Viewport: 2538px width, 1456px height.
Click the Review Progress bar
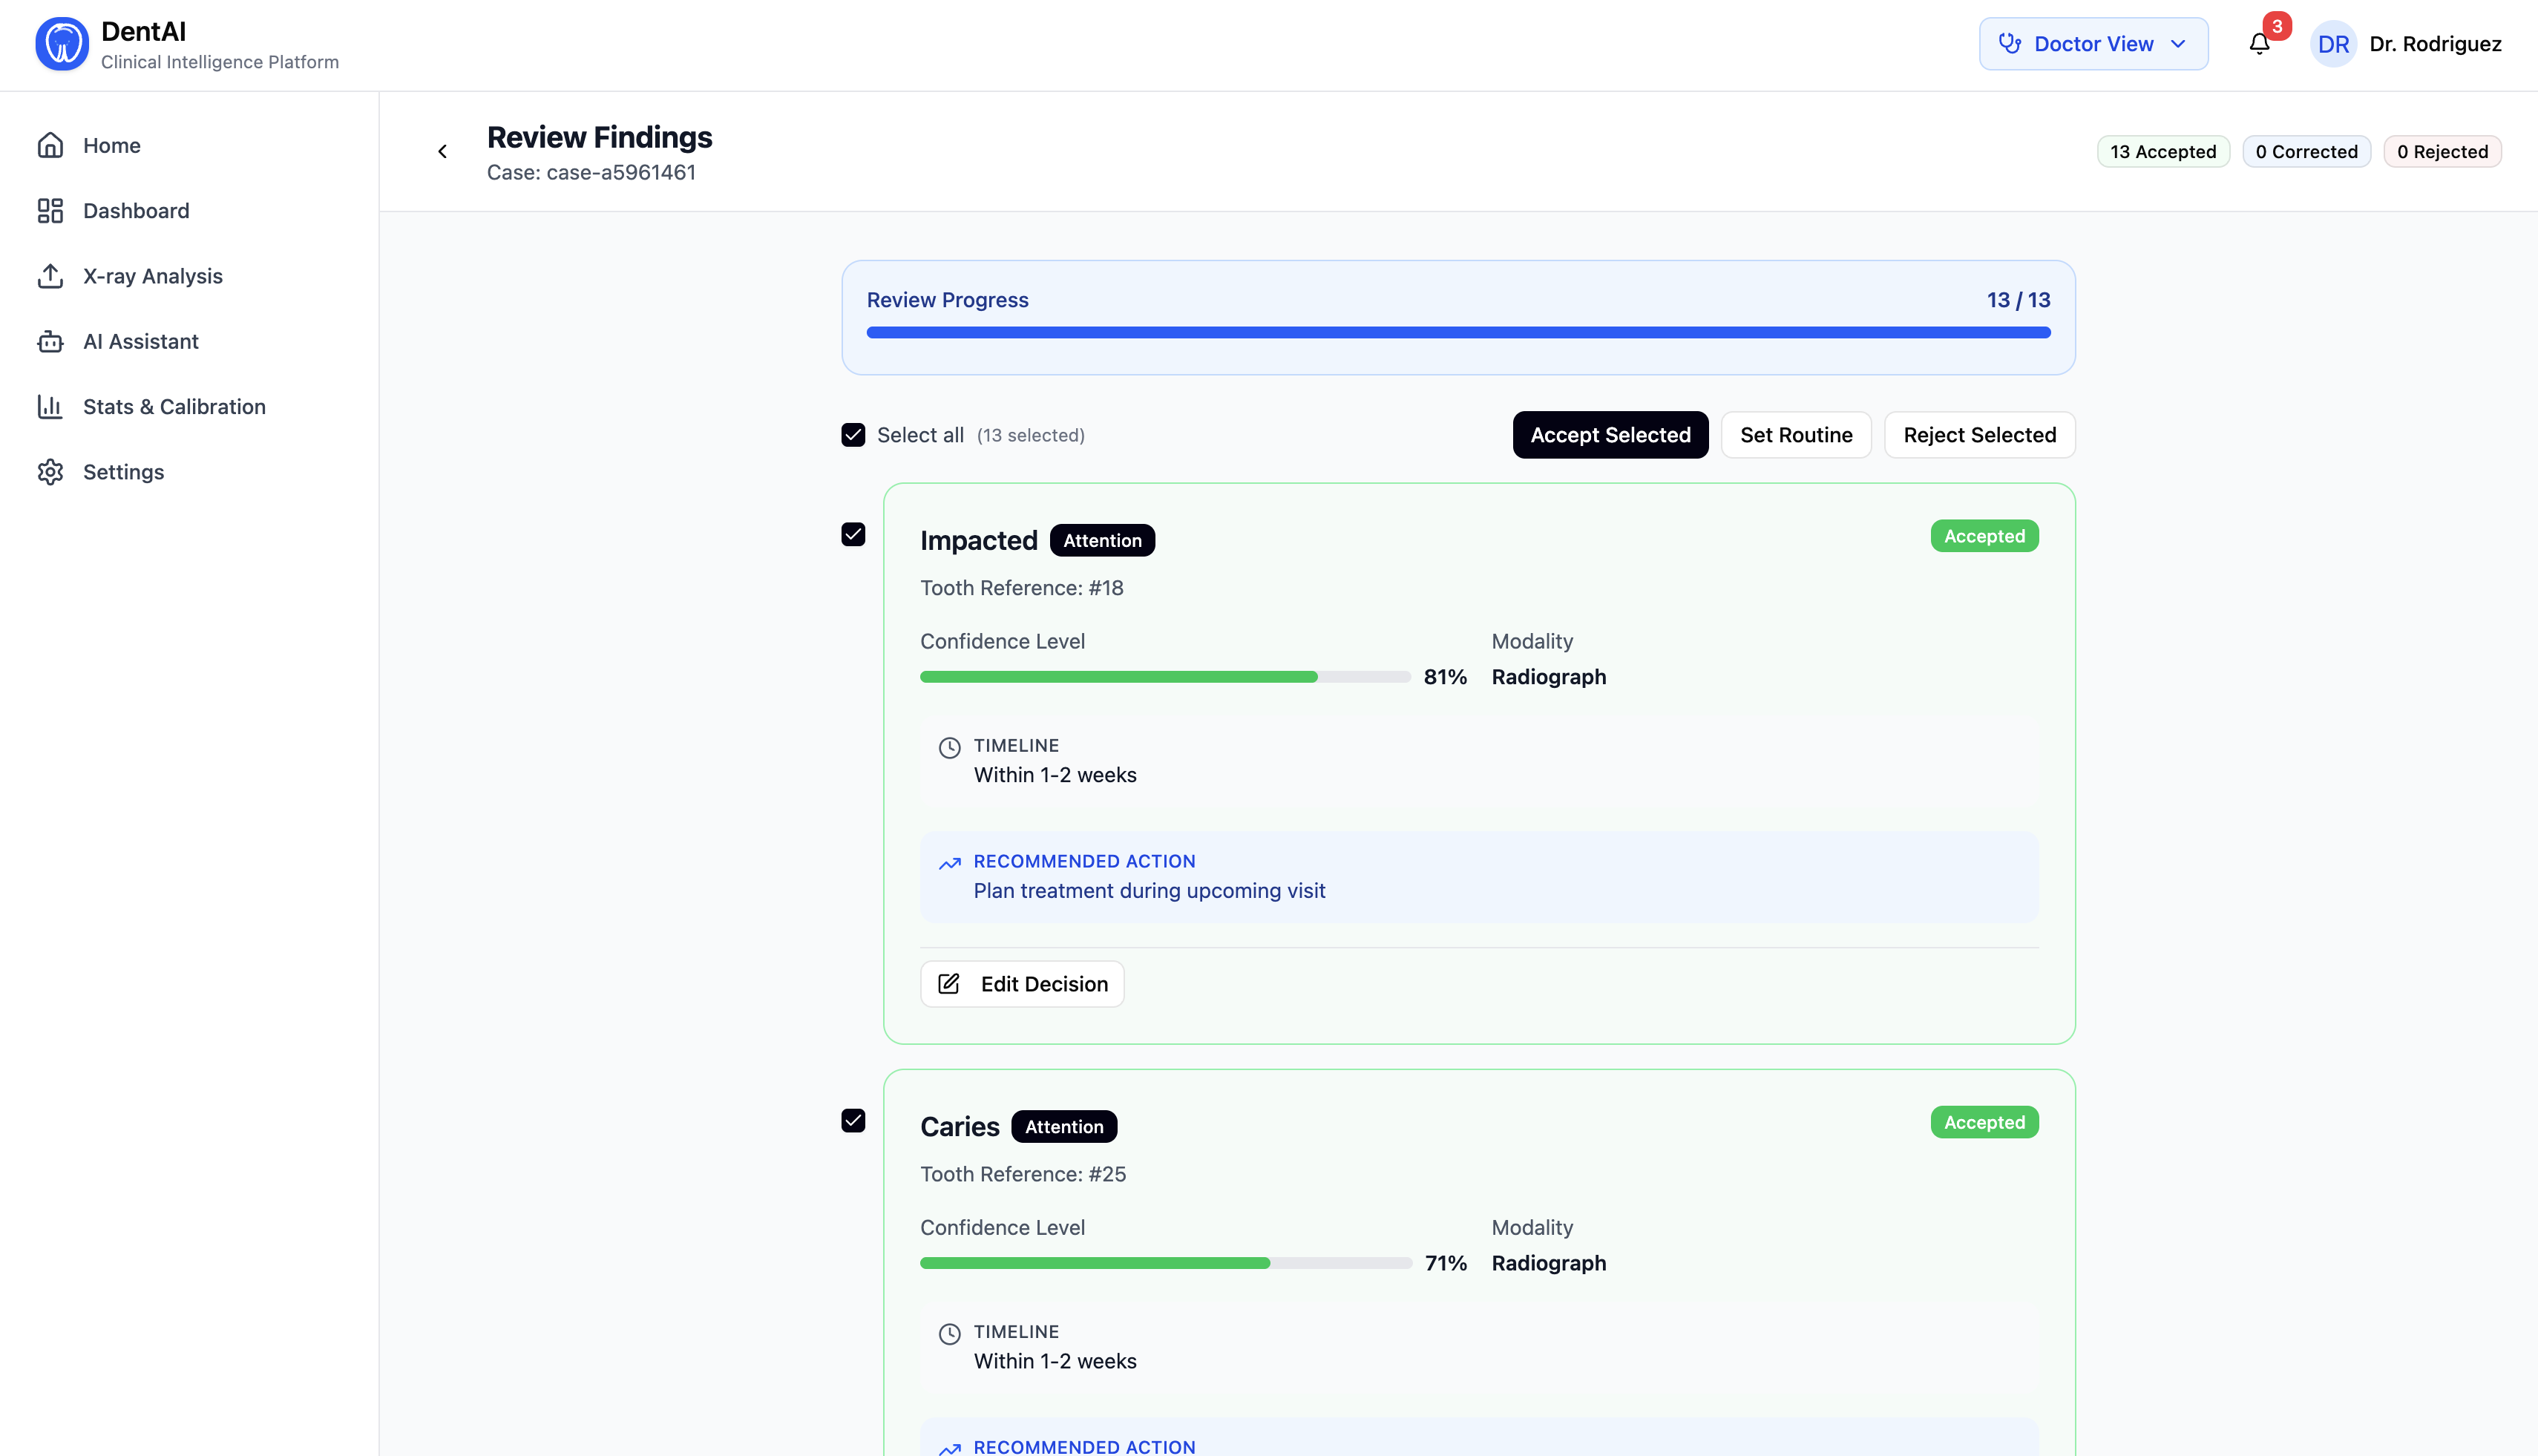[x=1458, y=332]
